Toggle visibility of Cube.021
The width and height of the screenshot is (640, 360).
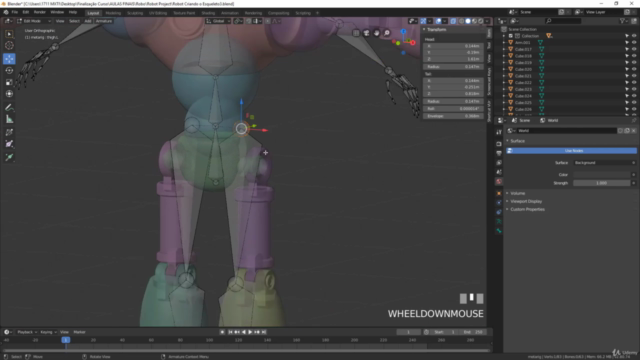click(634, 76)
